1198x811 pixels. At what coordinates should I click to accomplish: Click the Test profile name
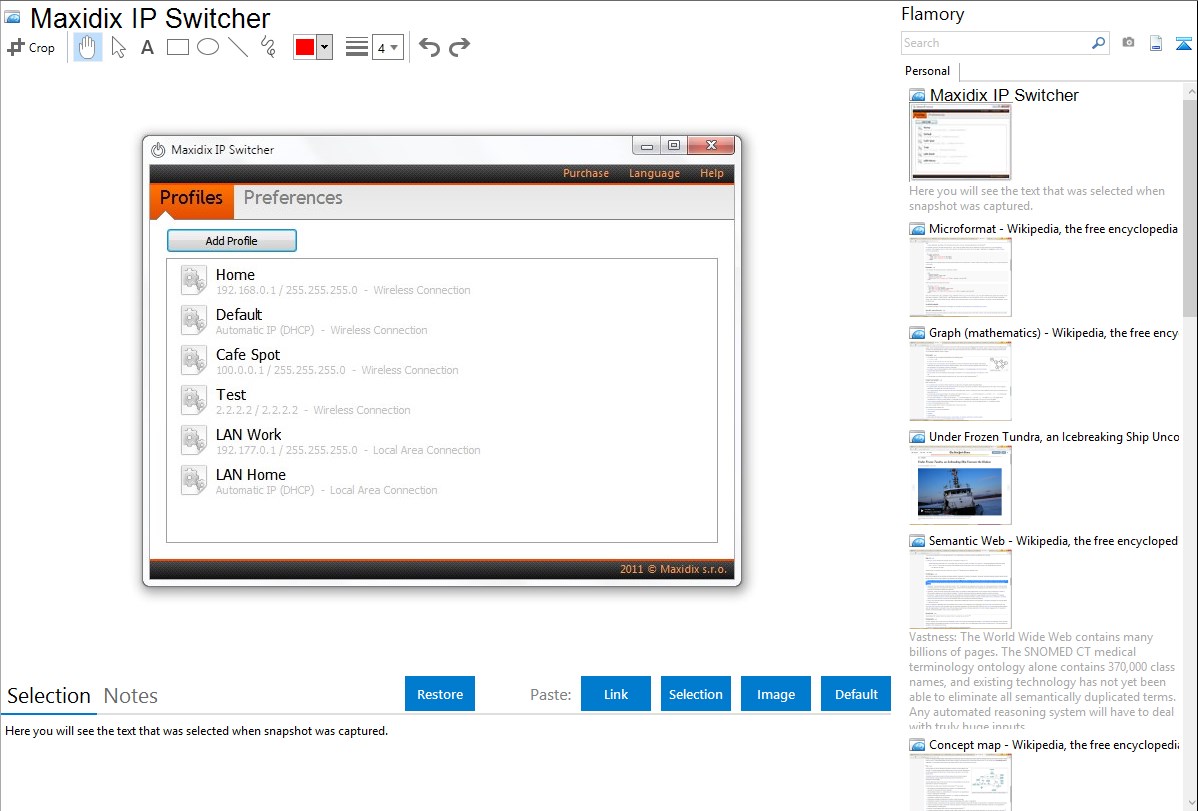click(231, 395)
